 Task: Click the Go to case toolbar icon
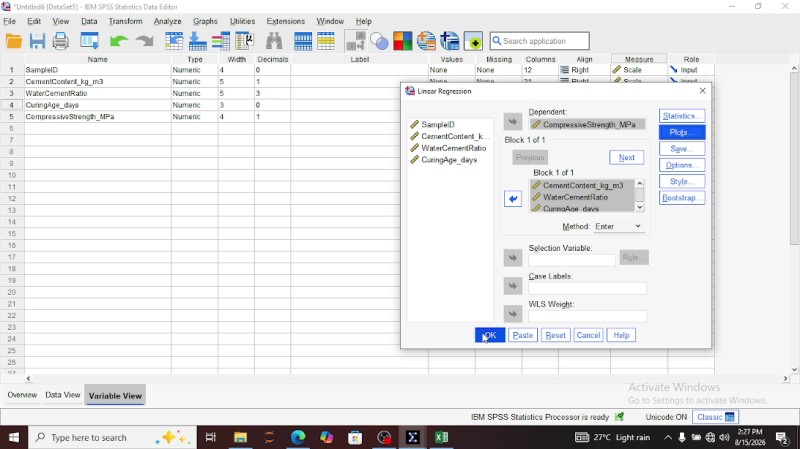click(x=174, y=41)
